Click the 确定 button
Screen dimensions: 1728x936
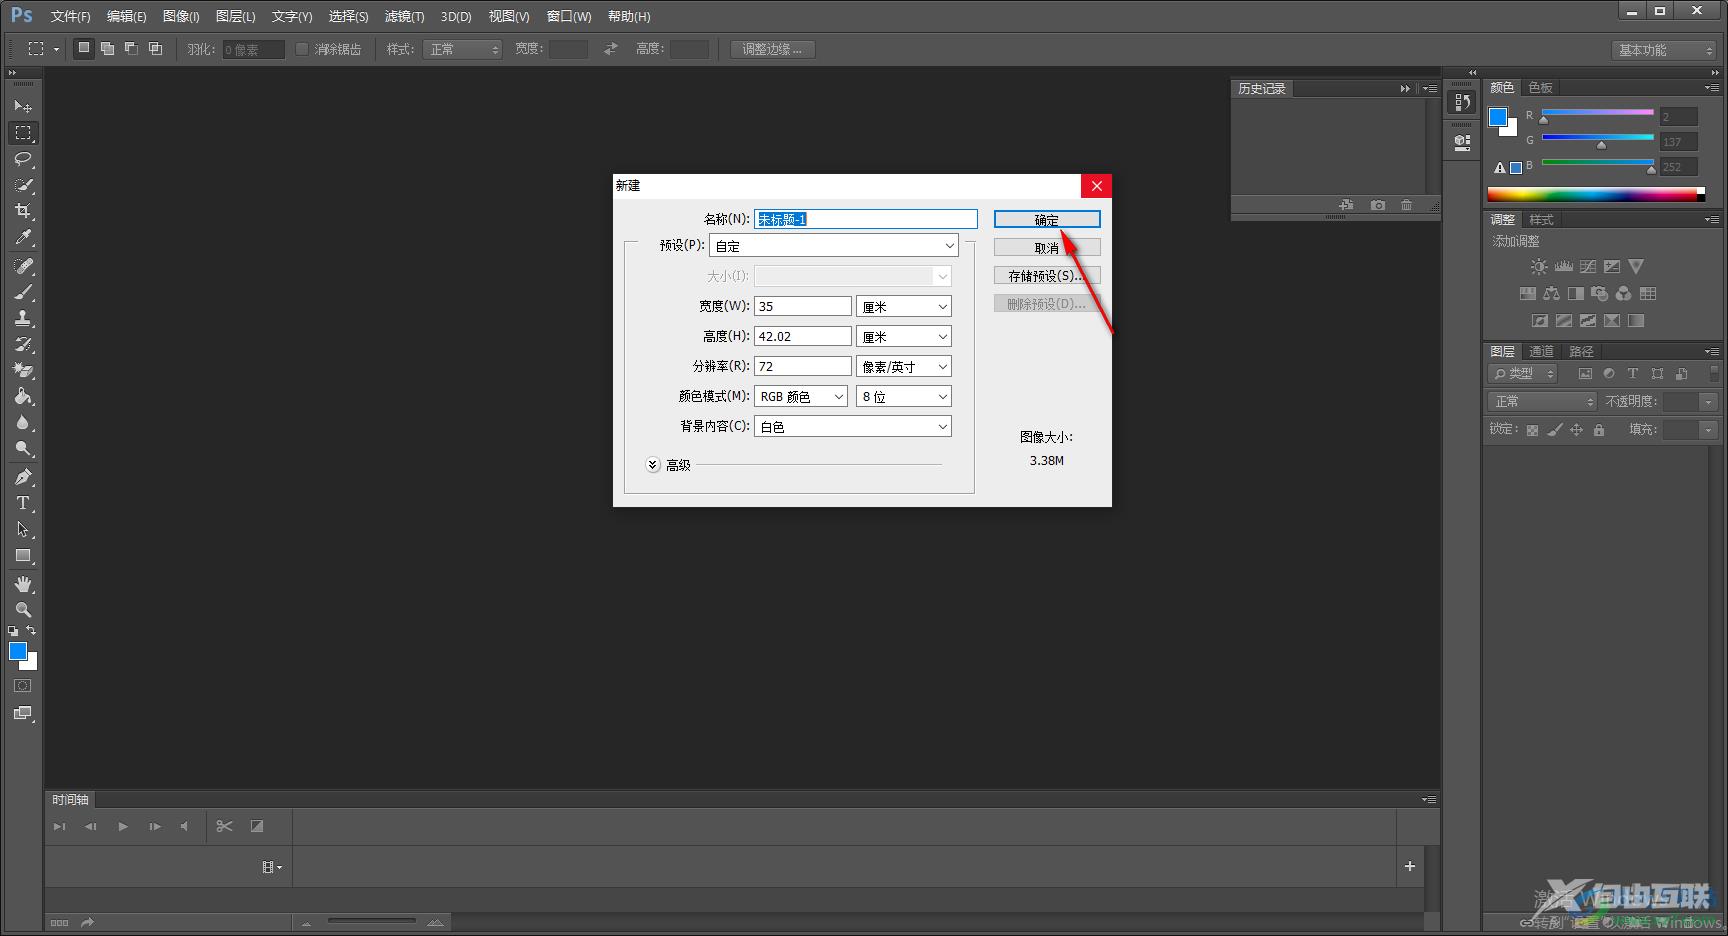1047,220
